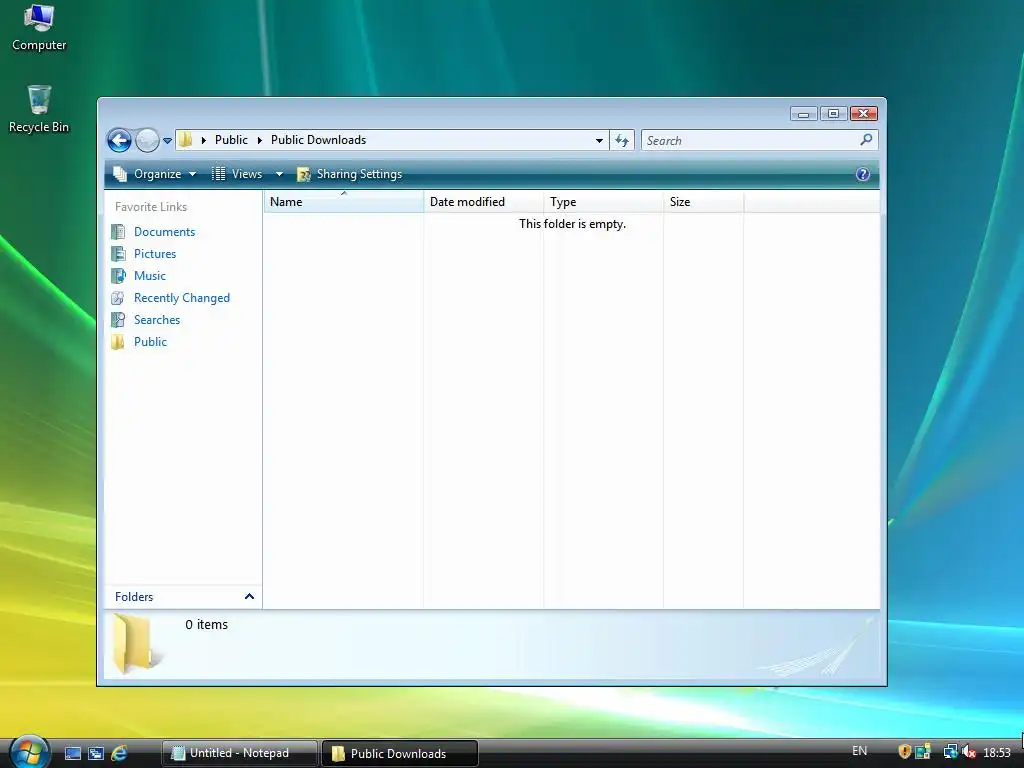
Task: Expand the arrow before Public breadcrumb
Action: click(204, 140)
